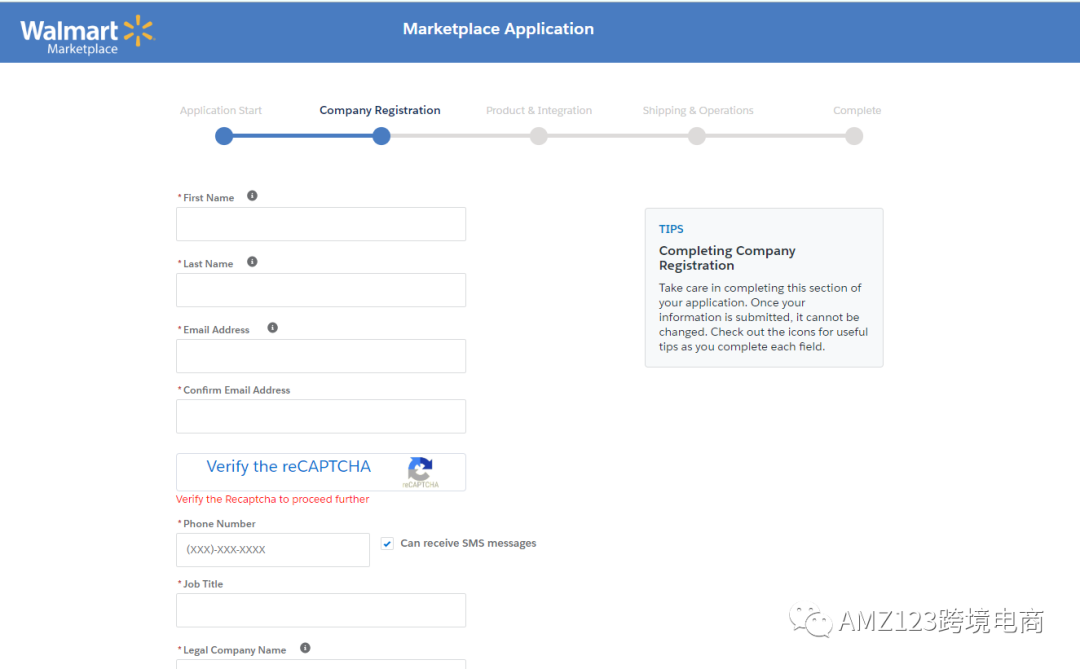Click into the Email Address field

(320, 356)
